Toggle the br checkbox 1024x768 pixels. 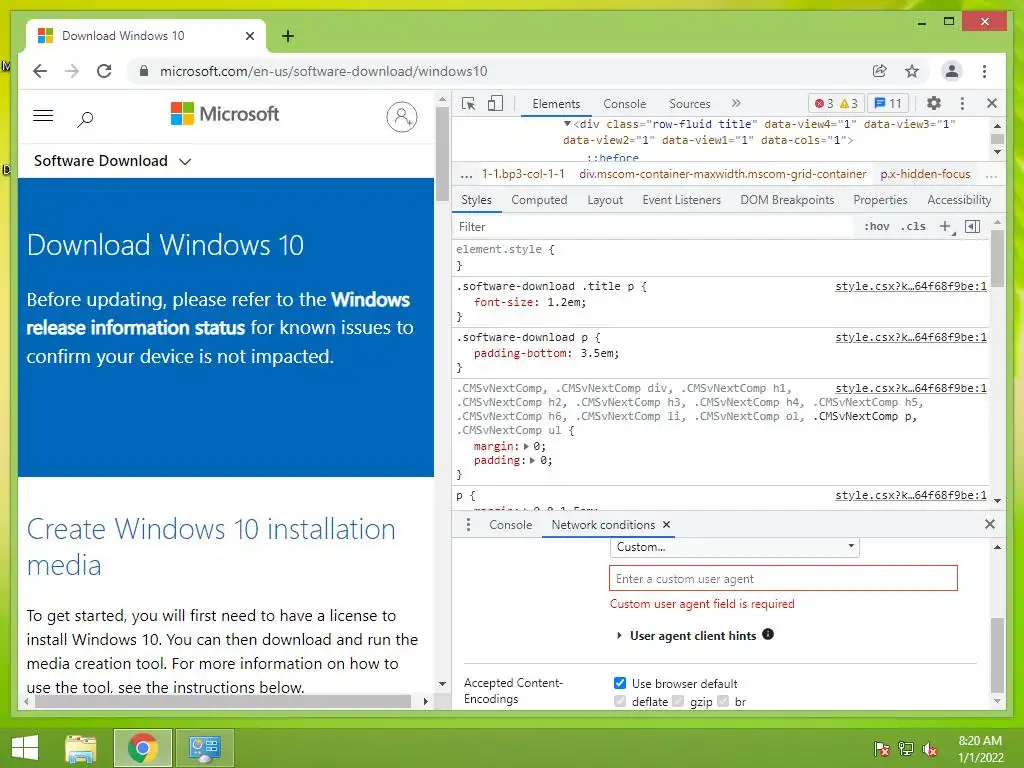(723, 701)
